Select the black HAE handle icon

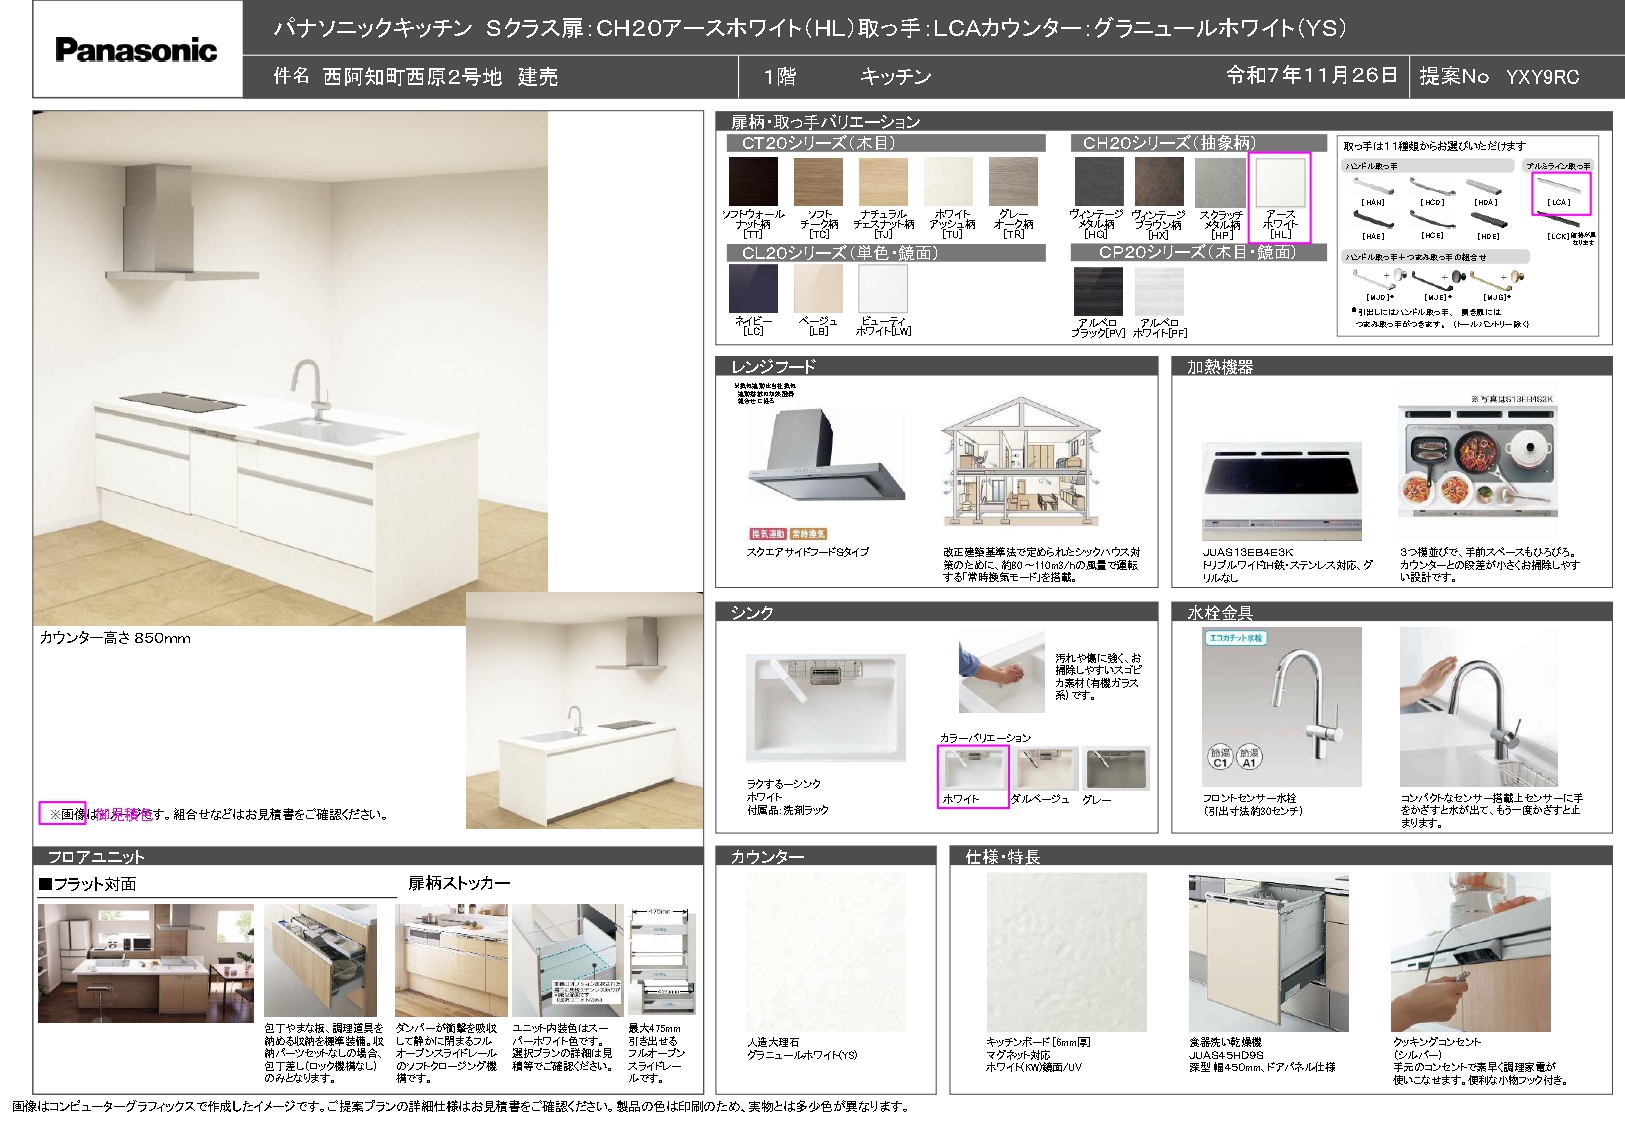1373,220
